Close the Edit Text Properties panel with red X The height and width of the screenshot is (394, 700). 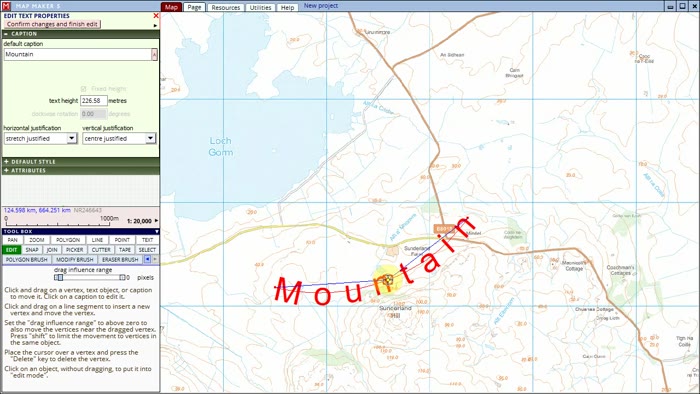156,16
